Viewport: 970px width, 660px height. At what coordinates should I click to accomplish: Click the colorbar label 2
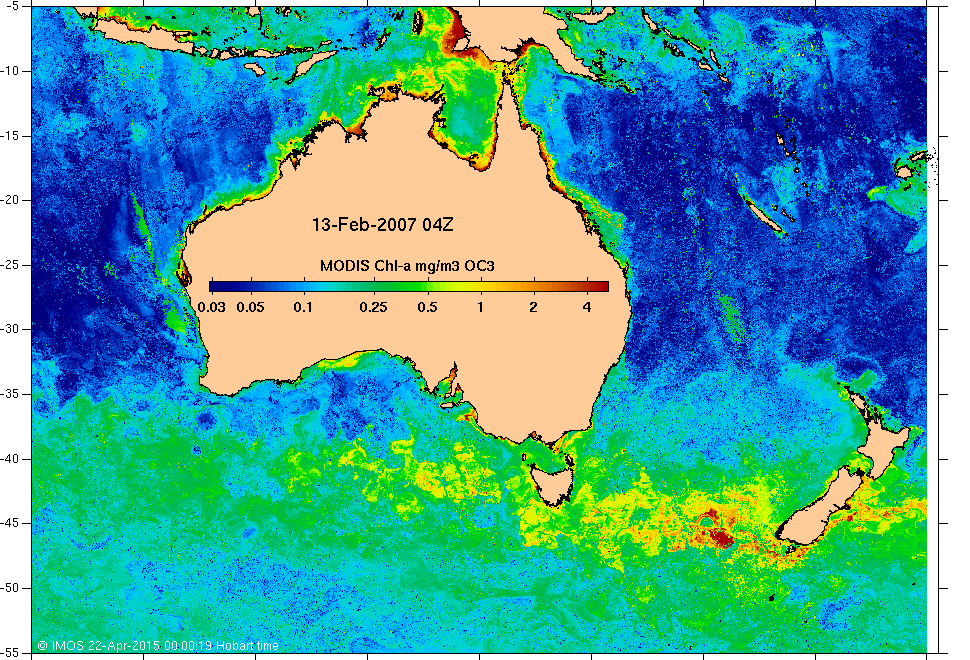pyautogui.click(x=533, y=307)
